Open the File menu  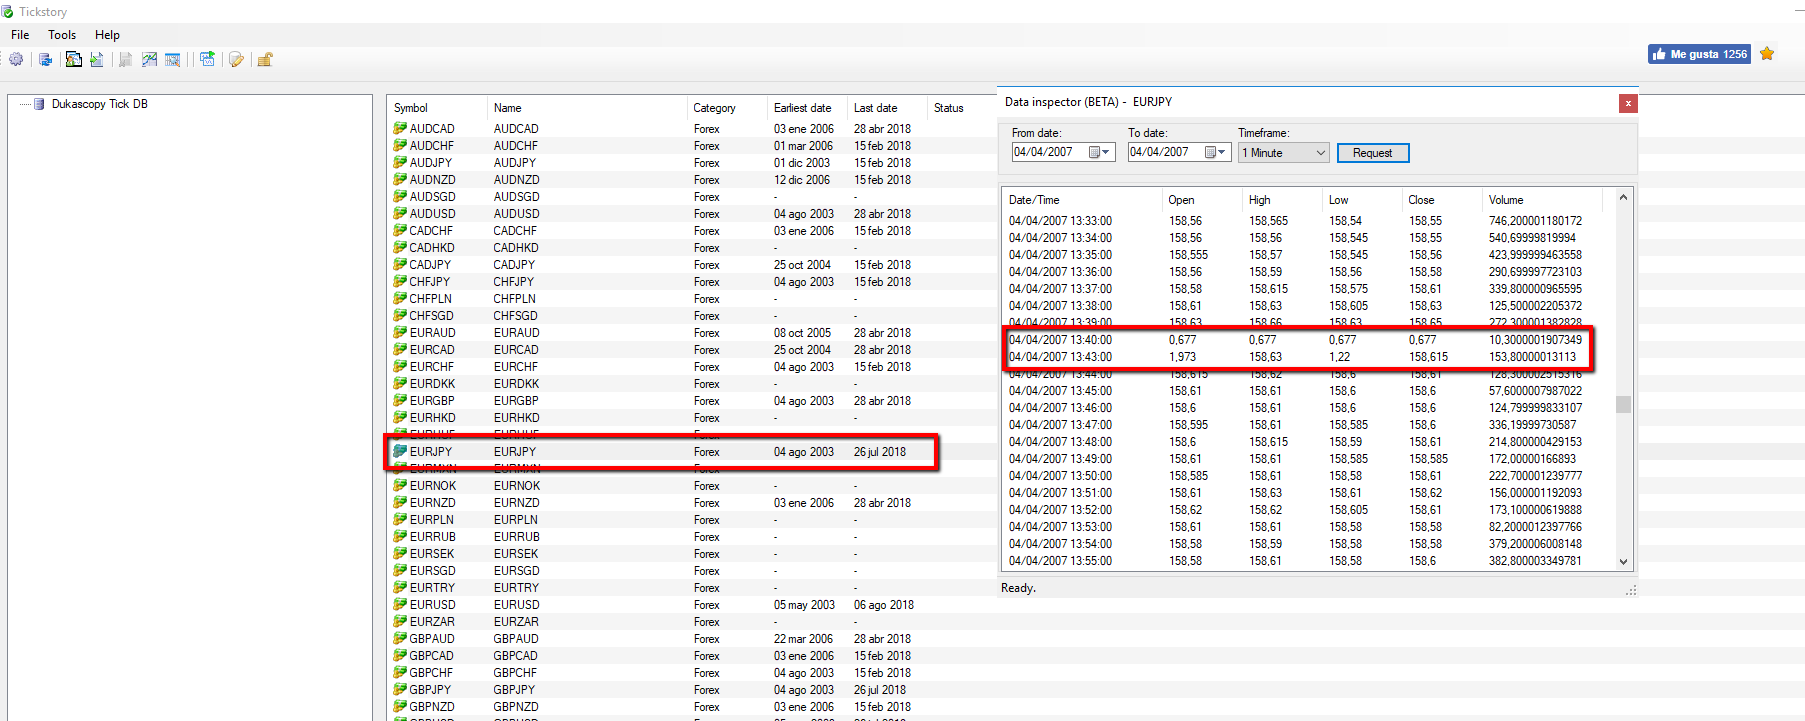(20, 35)
